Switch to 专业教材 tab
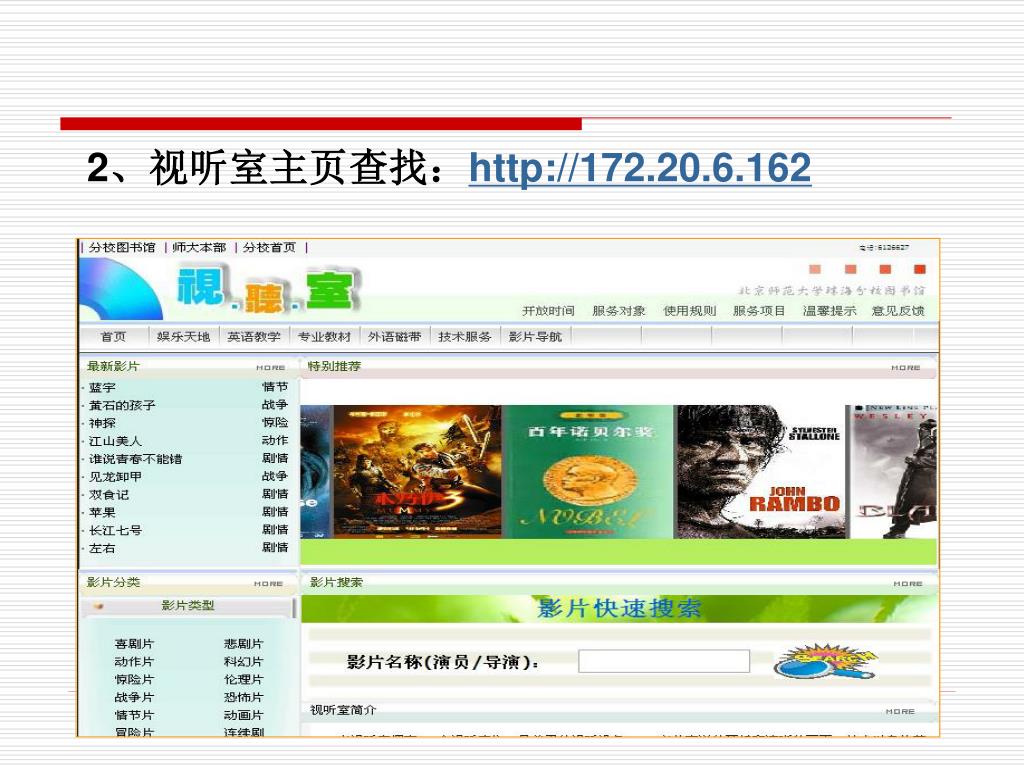The width and height of the screenshot is (1024, 768). coord(324,336)
